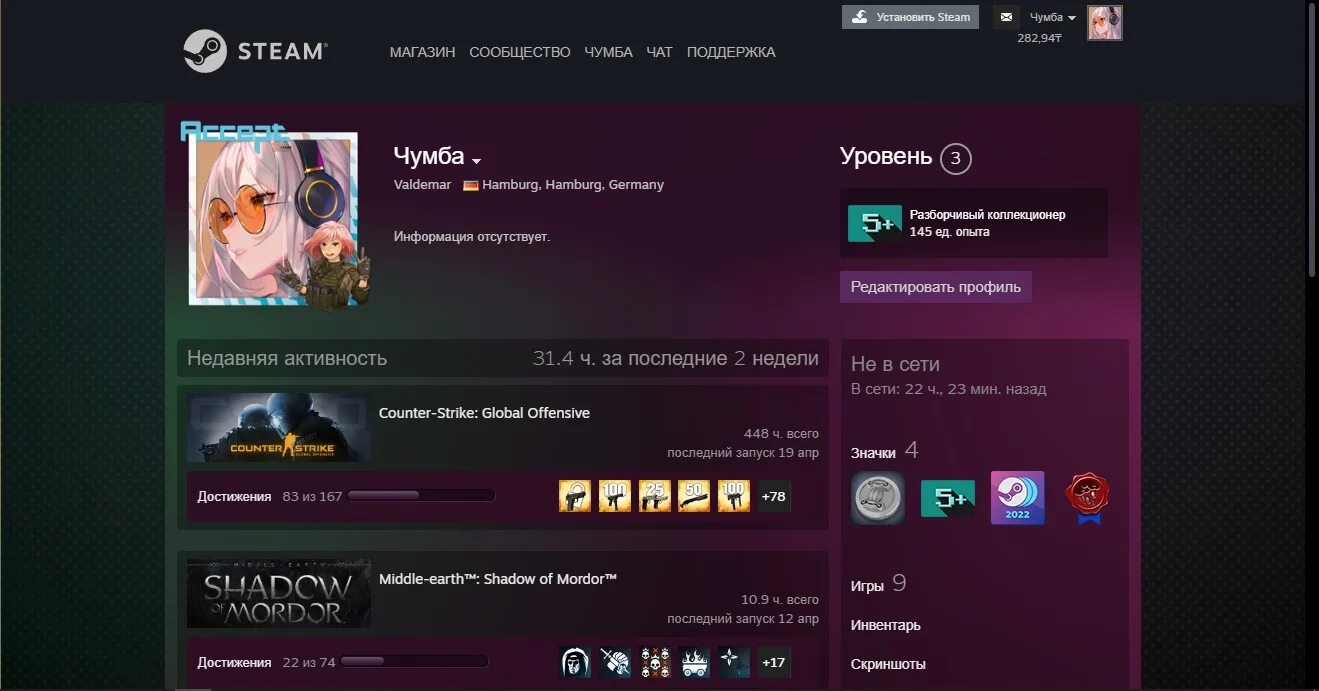Click the 10.9 ч. всего playtime text
The height and width of the screenshot is (691, 1319).
pyautogui.click(x=780, y=600)
